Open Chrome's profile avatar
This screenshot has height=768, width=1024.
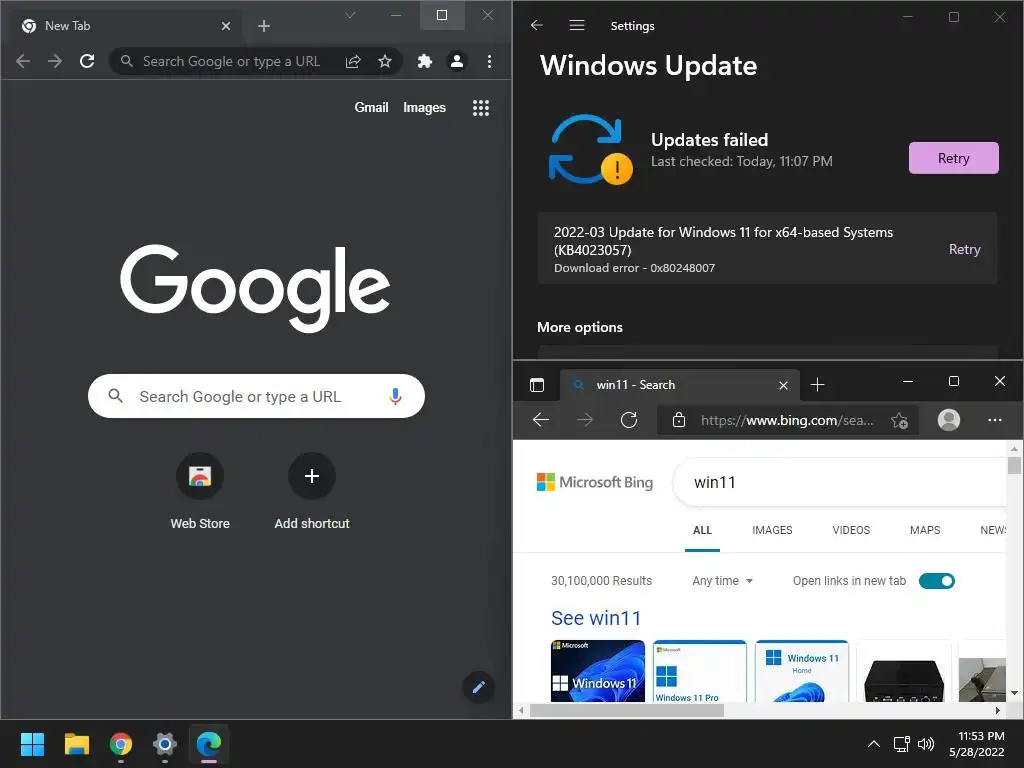point(456,61)
